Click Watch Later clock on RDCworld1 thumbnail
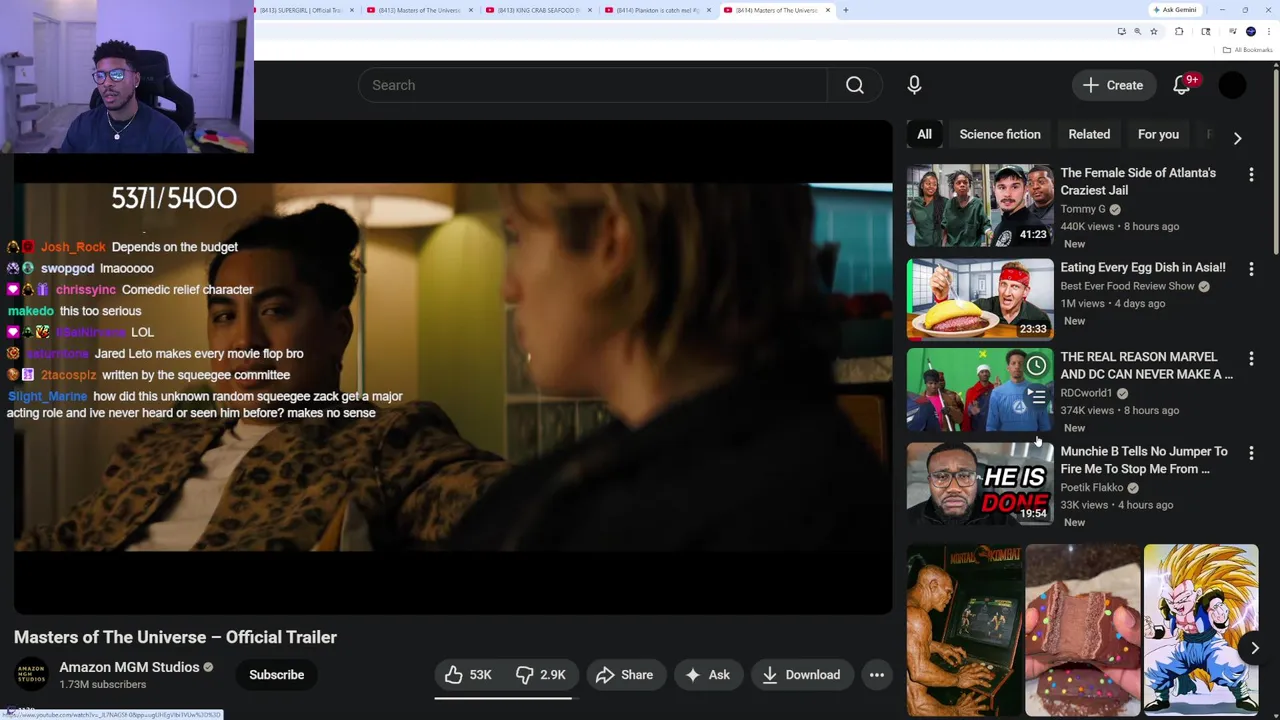The image size is (1280, 720). [1037, 366]
